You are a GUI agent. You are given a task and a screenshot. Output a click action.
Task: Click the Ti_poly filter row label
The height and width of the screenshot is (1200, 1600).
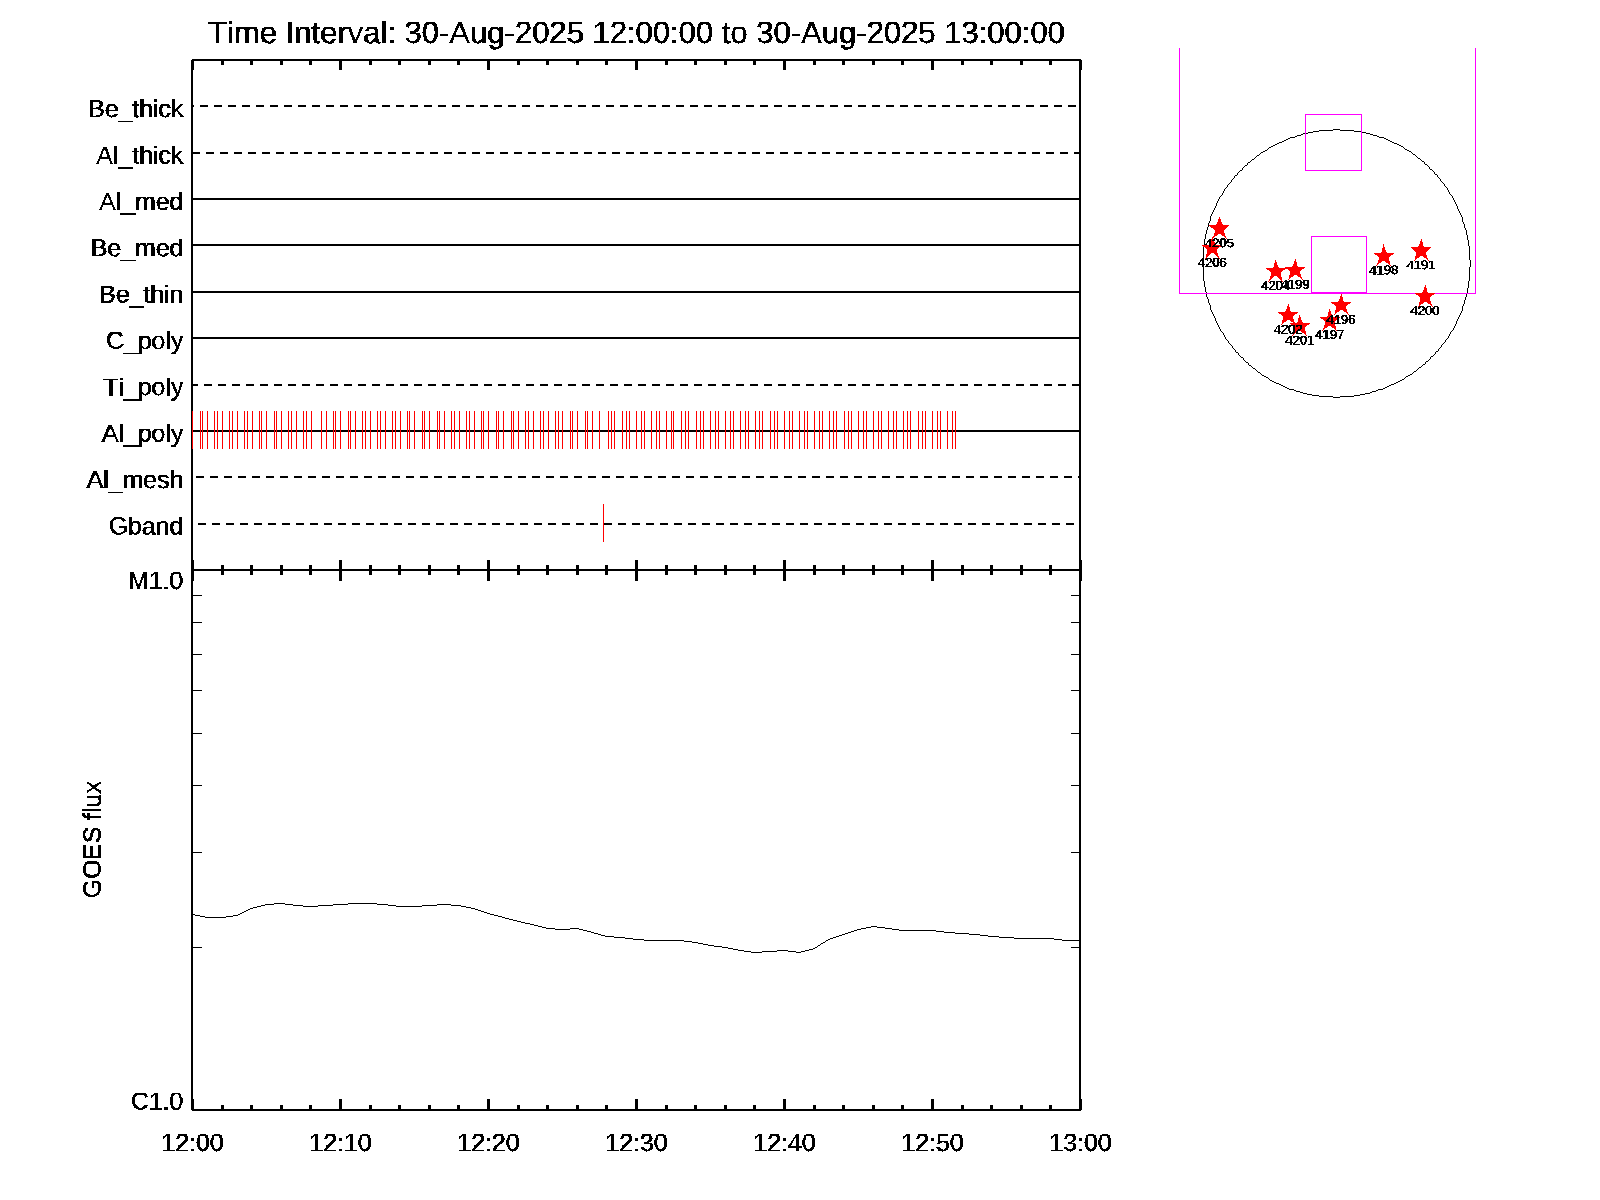(x=143, y=387)
